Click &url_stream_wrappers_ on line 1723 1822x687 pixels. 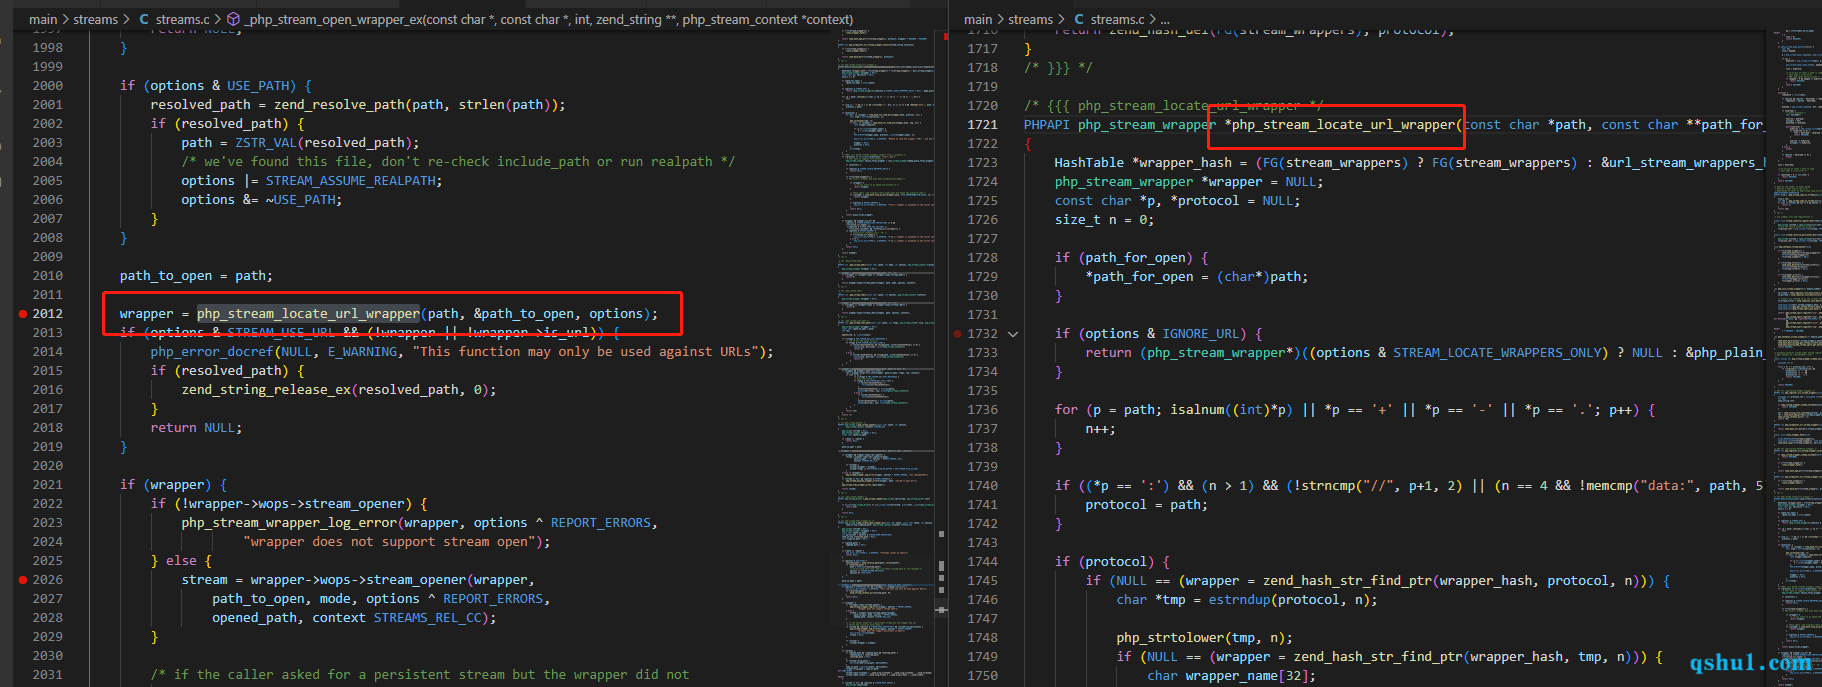1683,162
